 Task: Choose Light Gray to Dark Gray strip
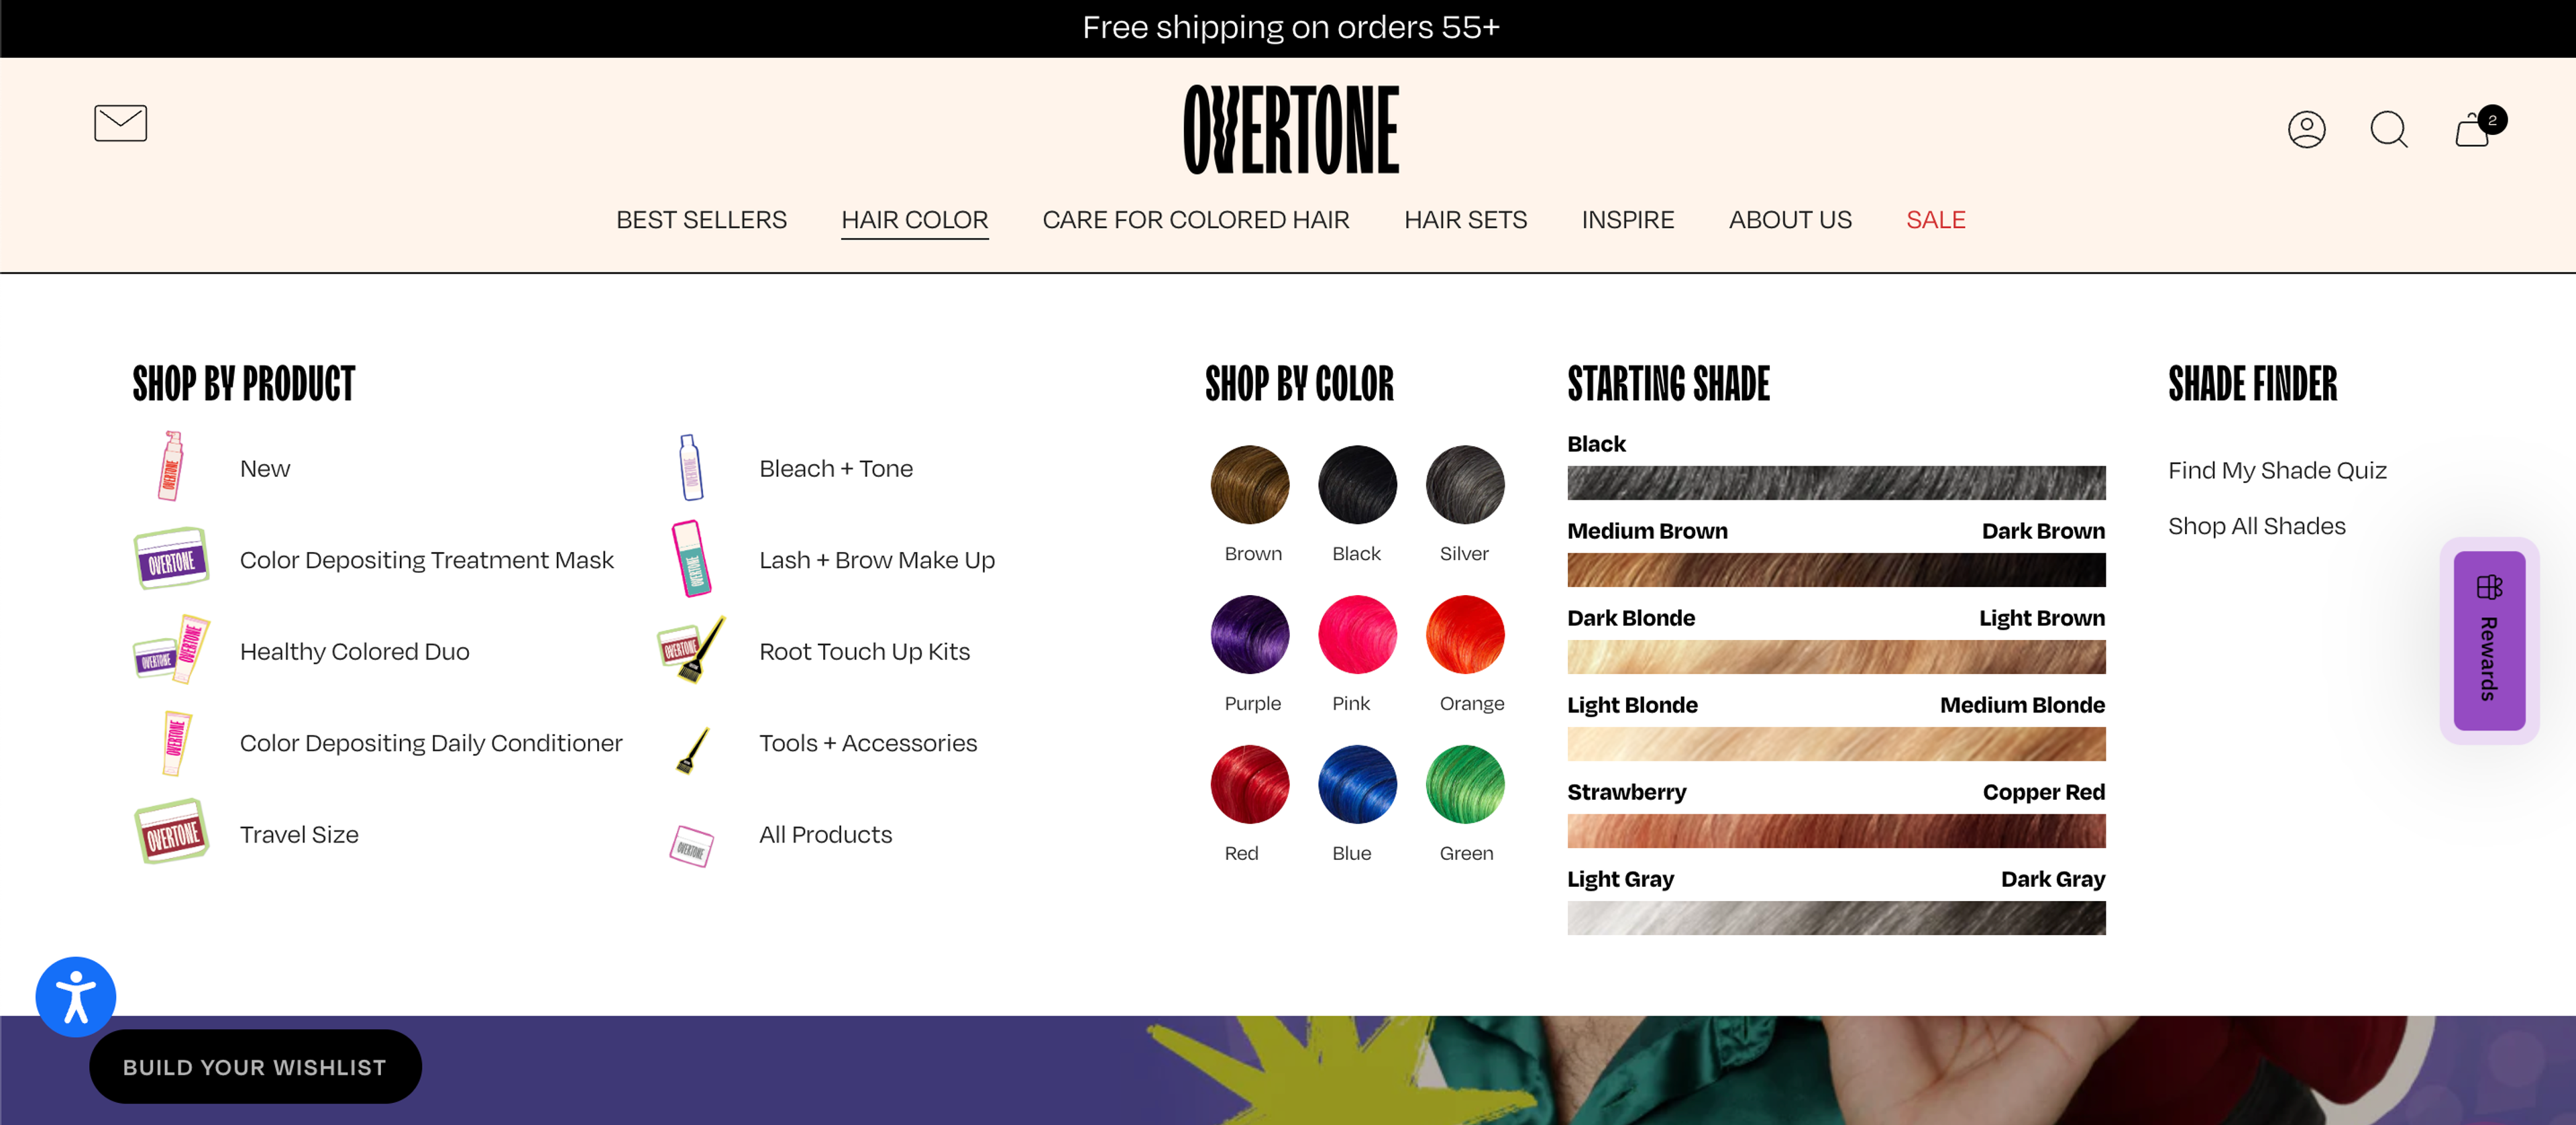pyautogui.click(x=1836, y=918)
